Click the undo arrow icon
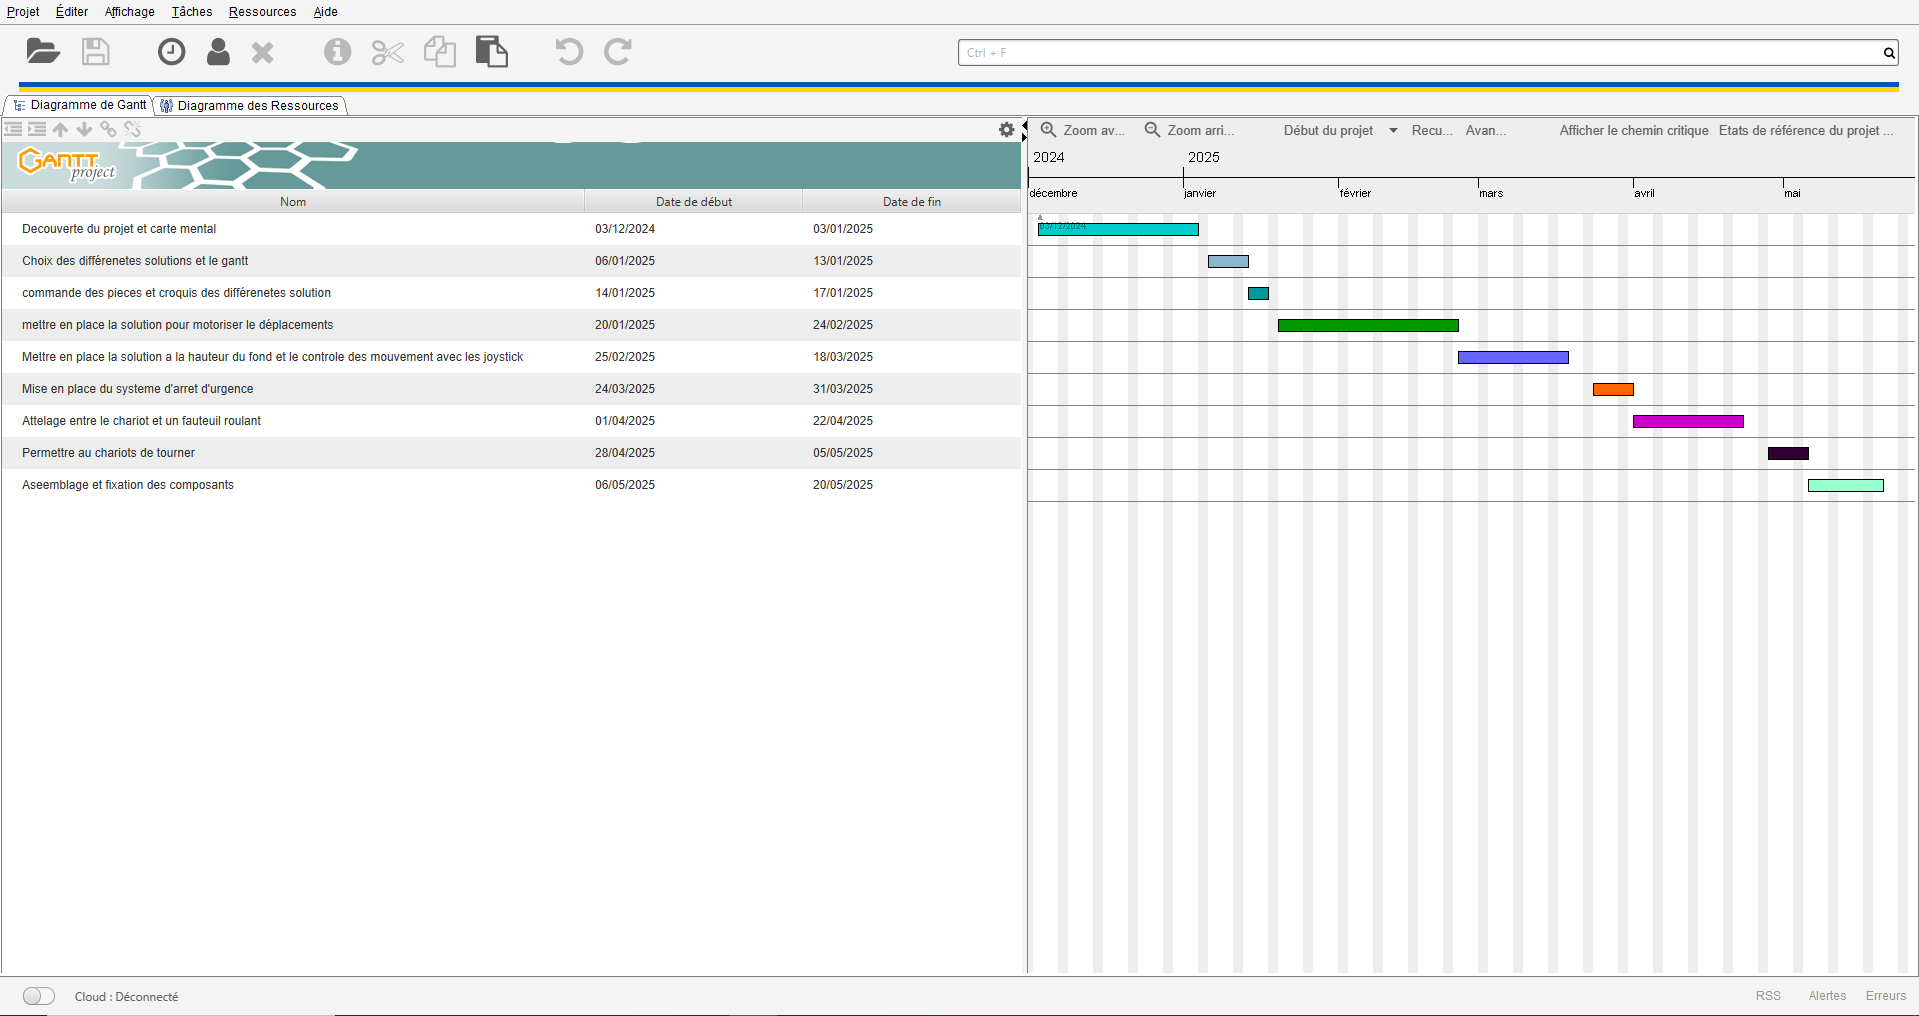 tap(569, 52)
